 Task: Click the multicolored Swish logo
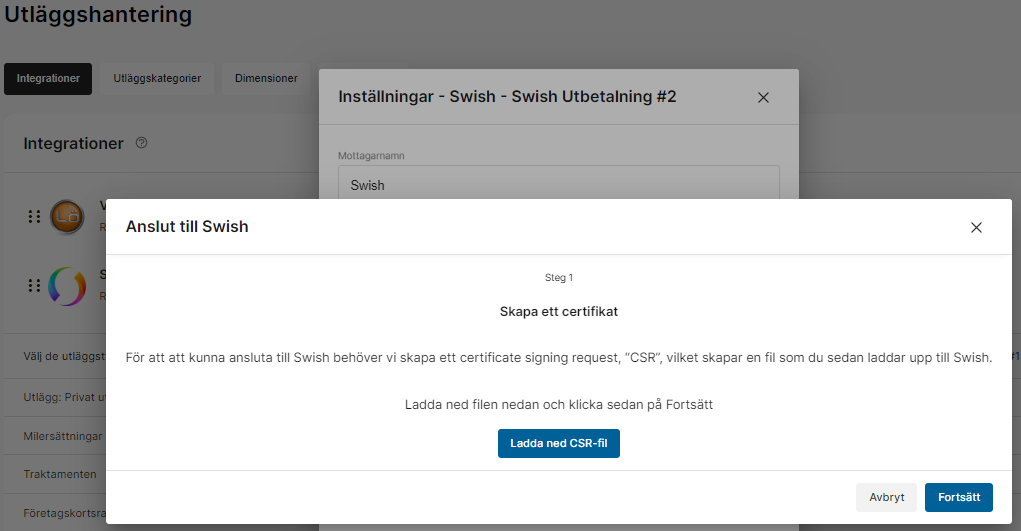tap(67, 286)
